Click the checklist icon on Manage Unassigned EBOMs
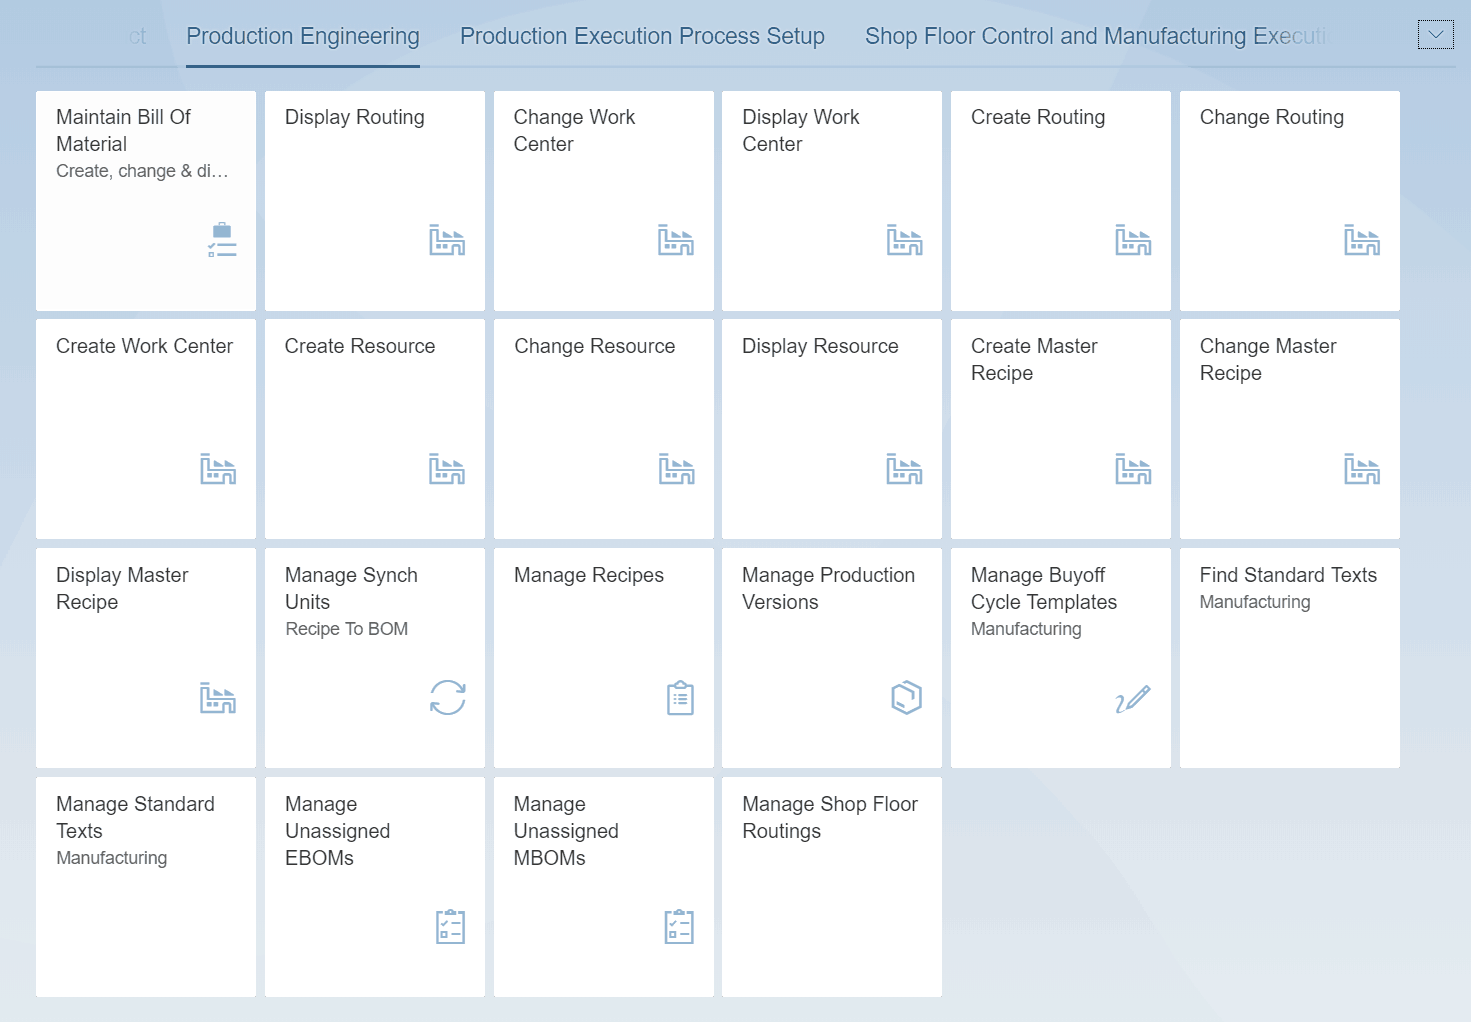 pyautogui.click(x=451, y=926)
